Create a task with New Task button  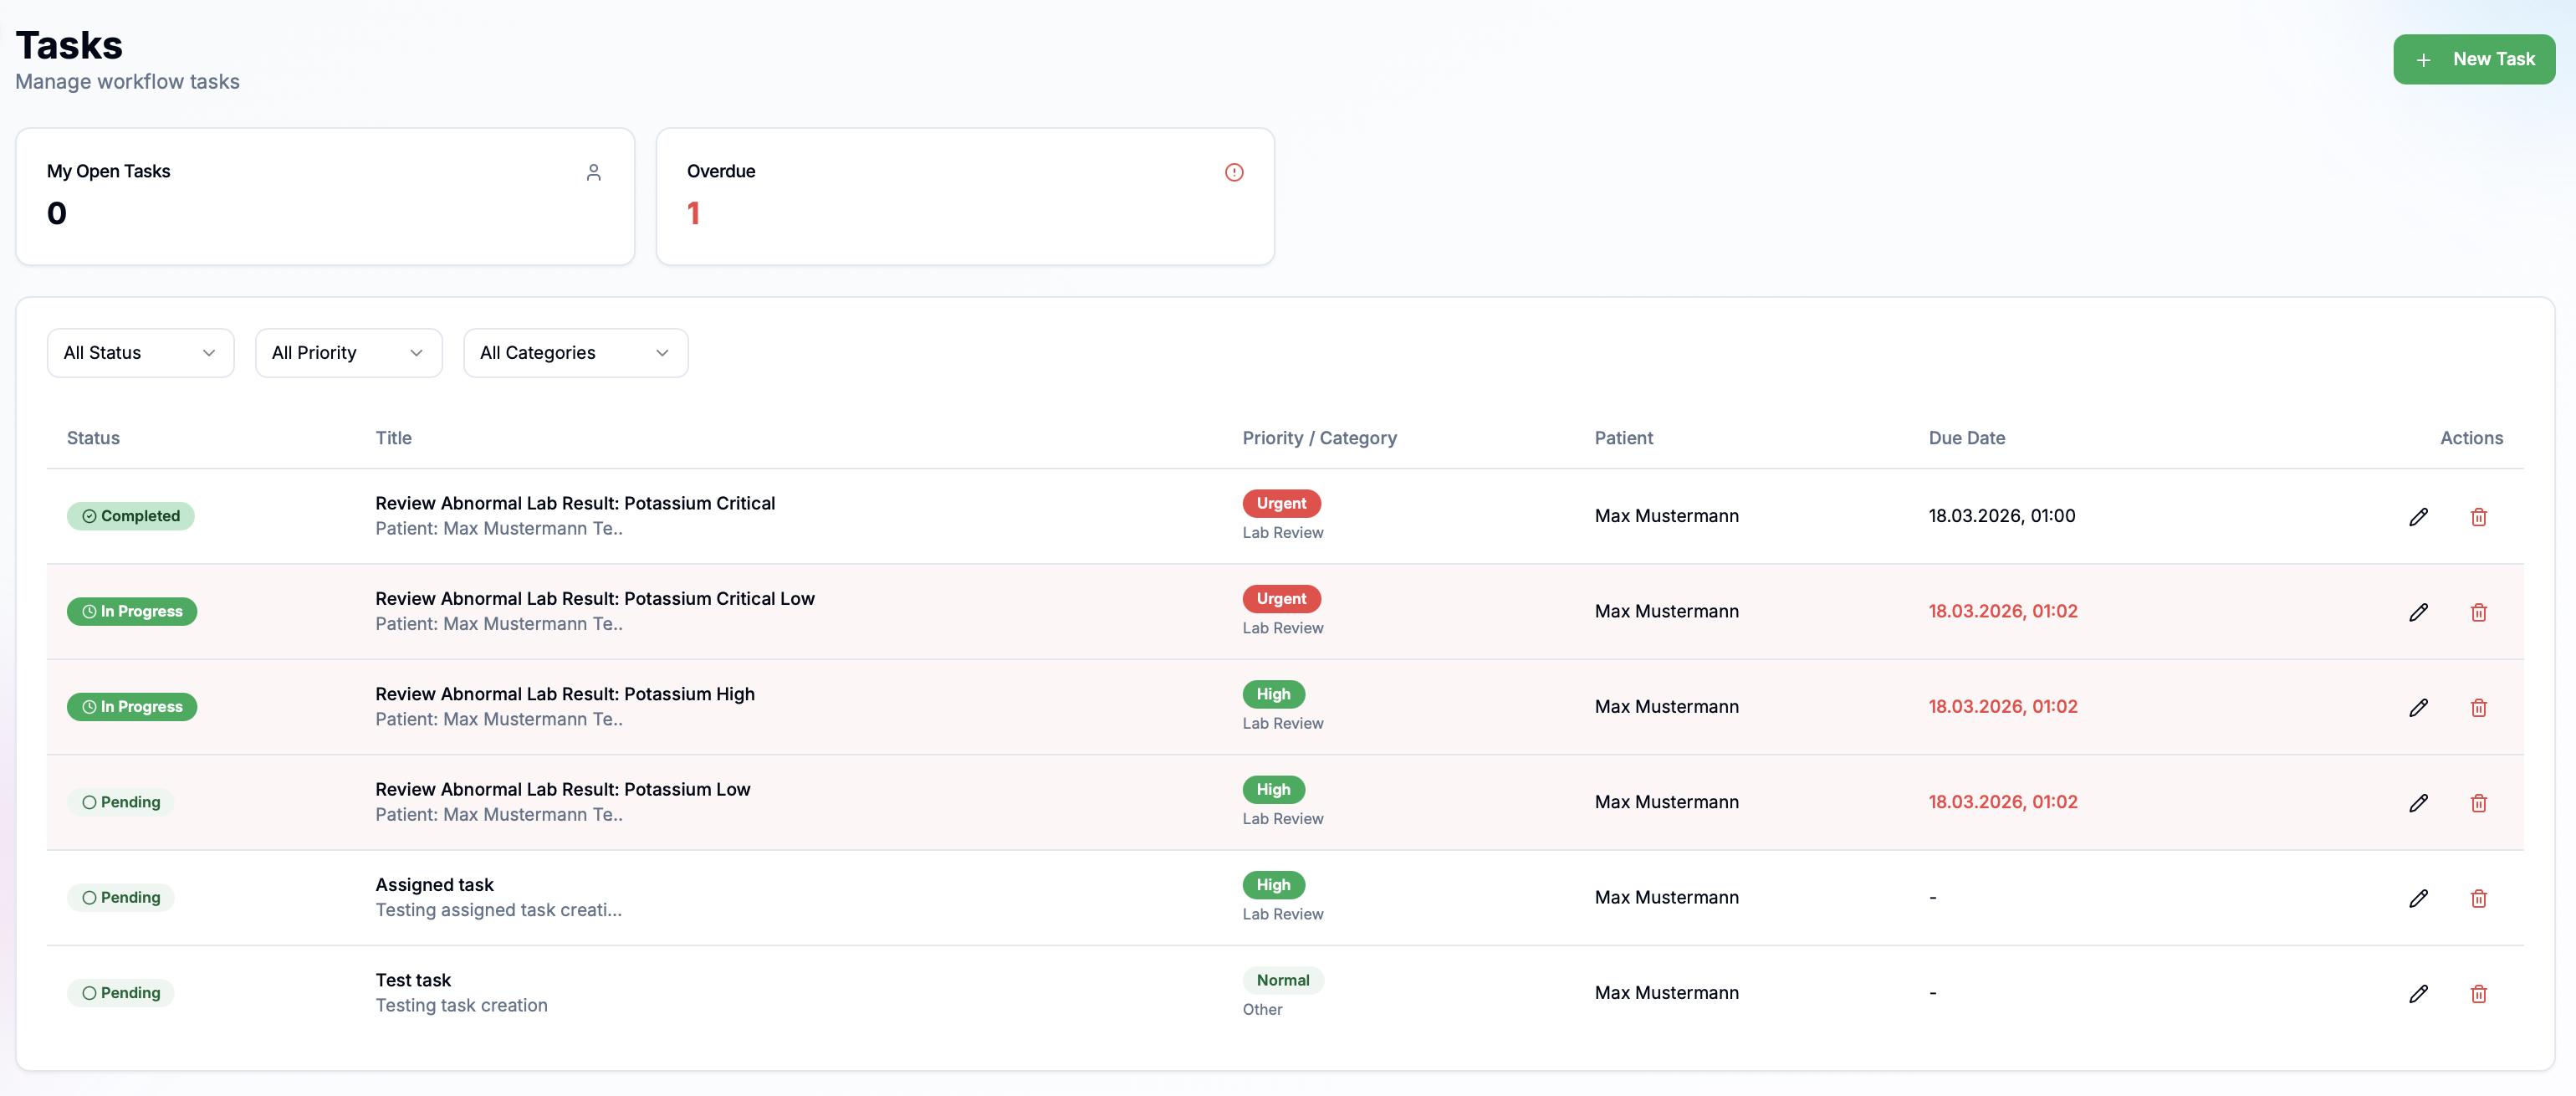(x=2473, y=59)
